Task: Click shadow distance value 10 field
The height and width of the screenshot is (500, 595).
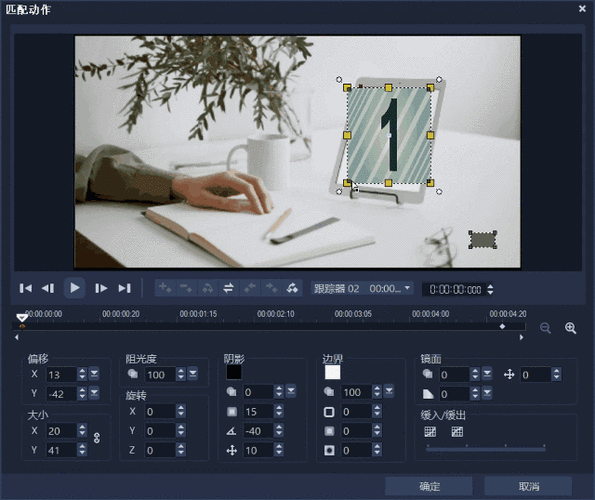Action: pyautogui.click(x=258, y=450)
